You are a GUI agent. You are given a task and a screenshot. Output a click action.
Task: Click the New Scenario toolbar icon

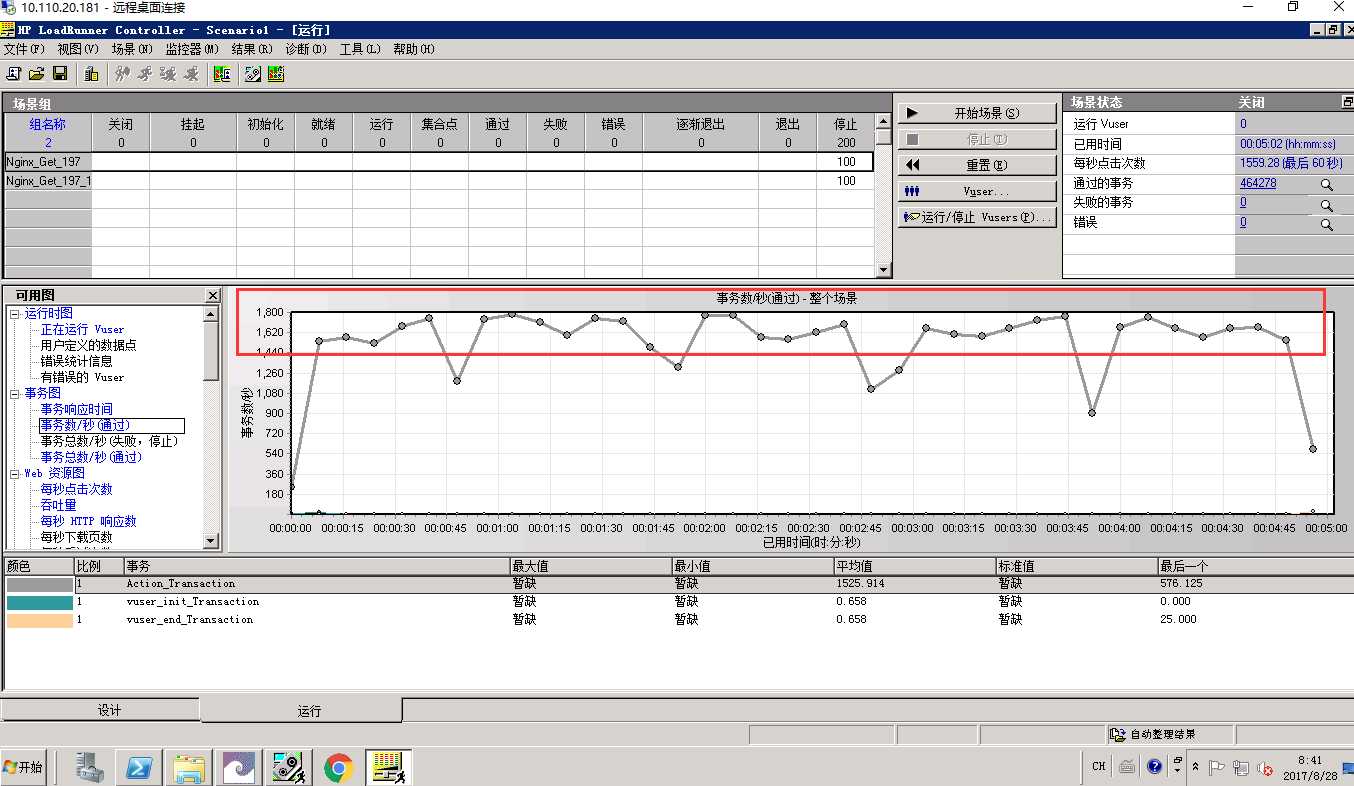coord(14,73)
